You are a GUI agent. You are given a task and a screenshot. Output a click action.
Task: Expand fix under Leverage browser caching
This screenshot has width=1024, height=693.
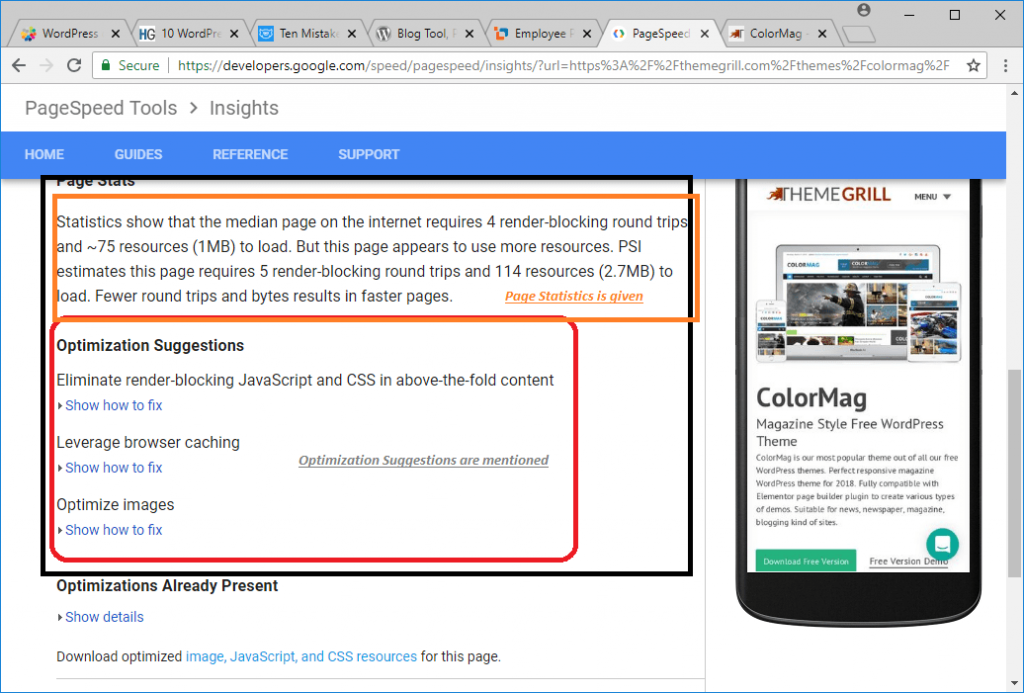[113, 467]
